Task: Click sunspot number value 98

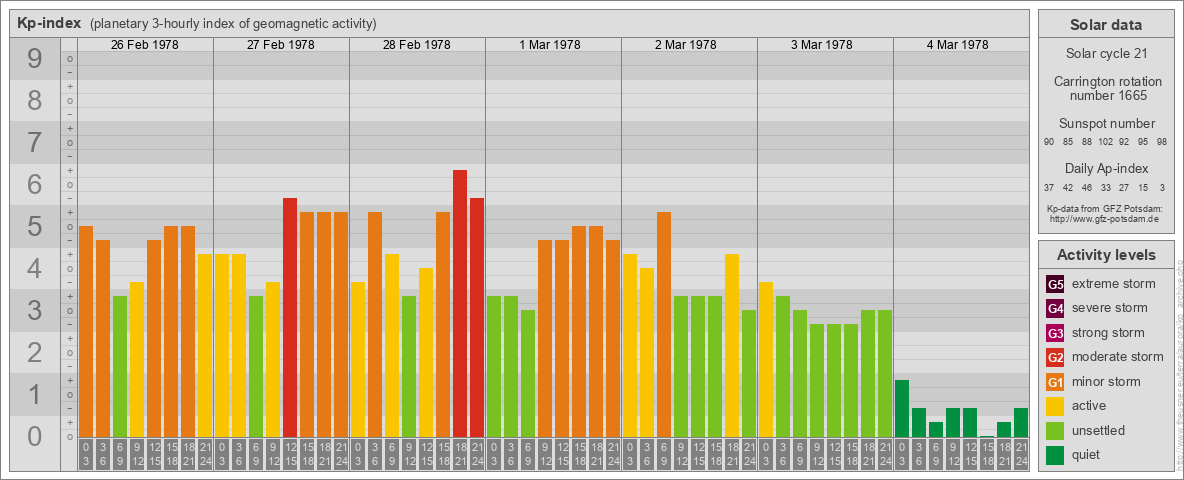Action: pos(1161,142)
